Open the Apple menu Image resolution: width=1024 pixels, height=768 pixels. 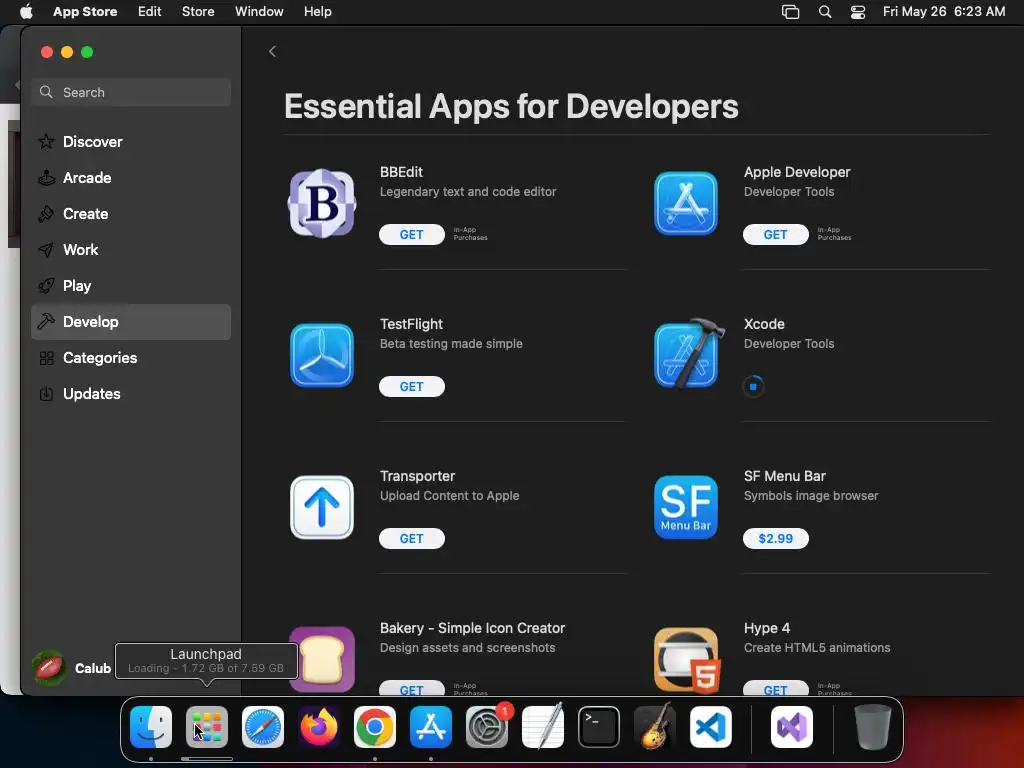26,12
